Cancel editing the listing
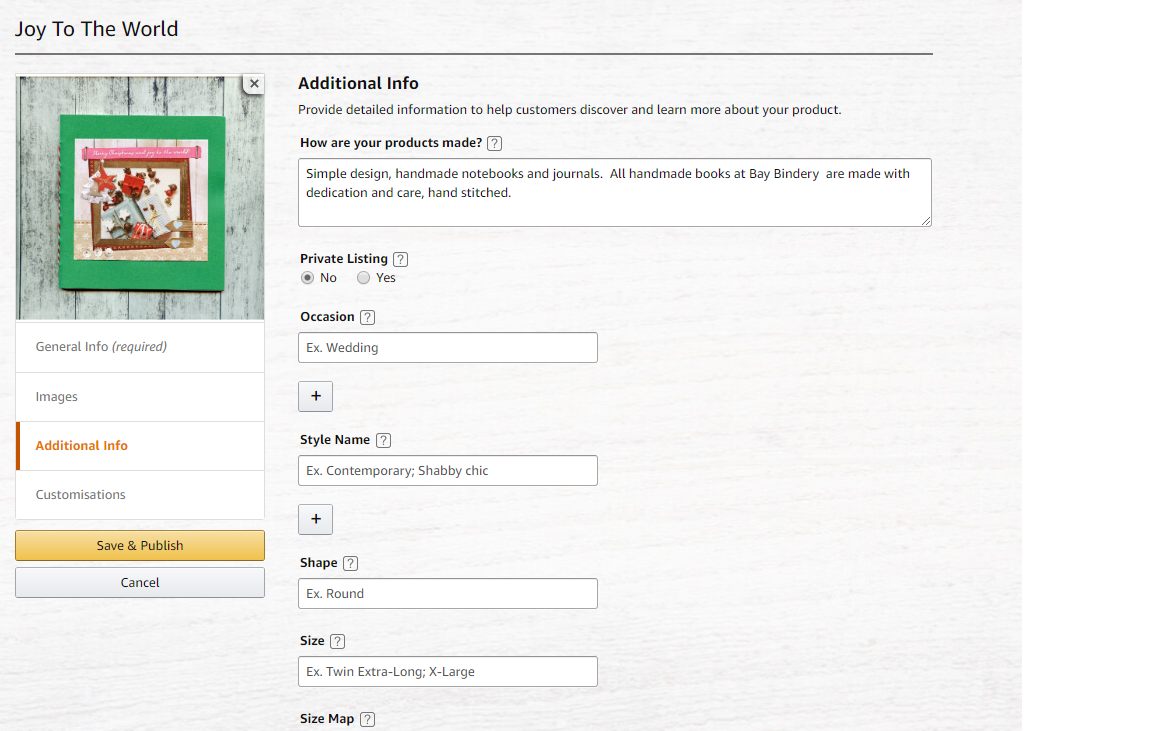The height and width of the screenshot is (731, 1152). pos(140,582)
